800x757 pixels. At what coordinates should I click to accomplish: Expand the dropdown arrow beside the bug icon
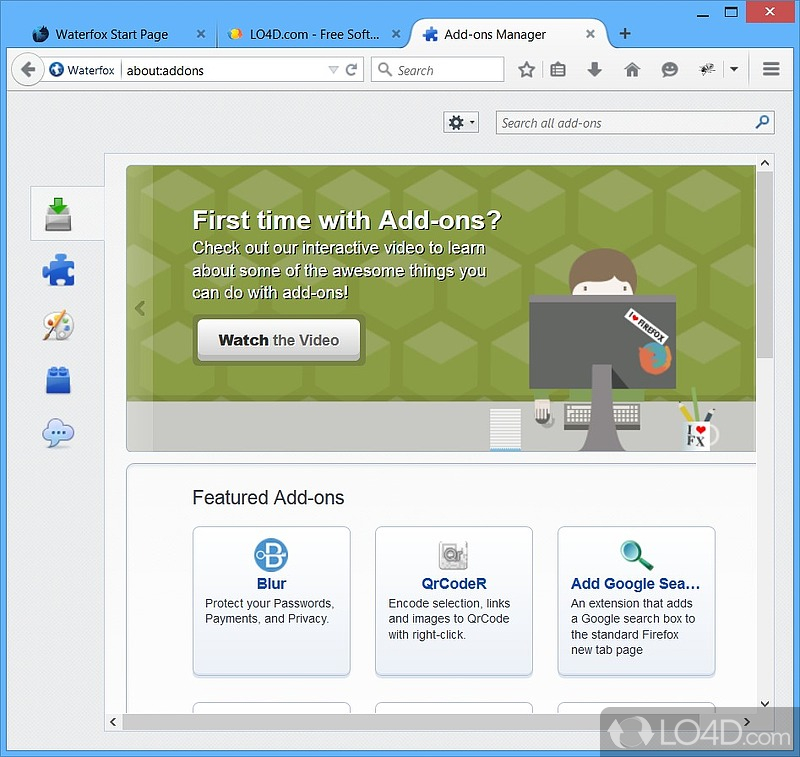pos(734,69)
